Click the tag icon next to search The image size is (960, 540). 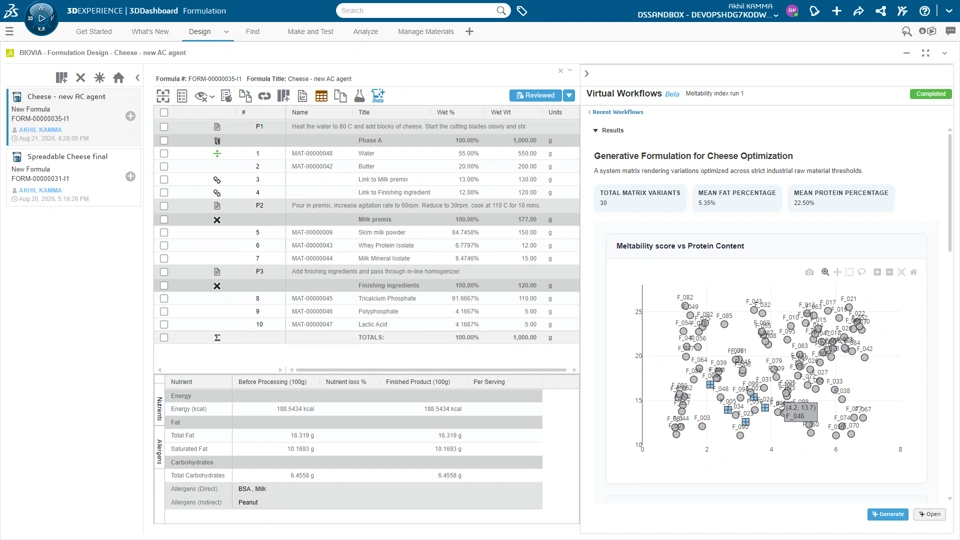[522, 10]
